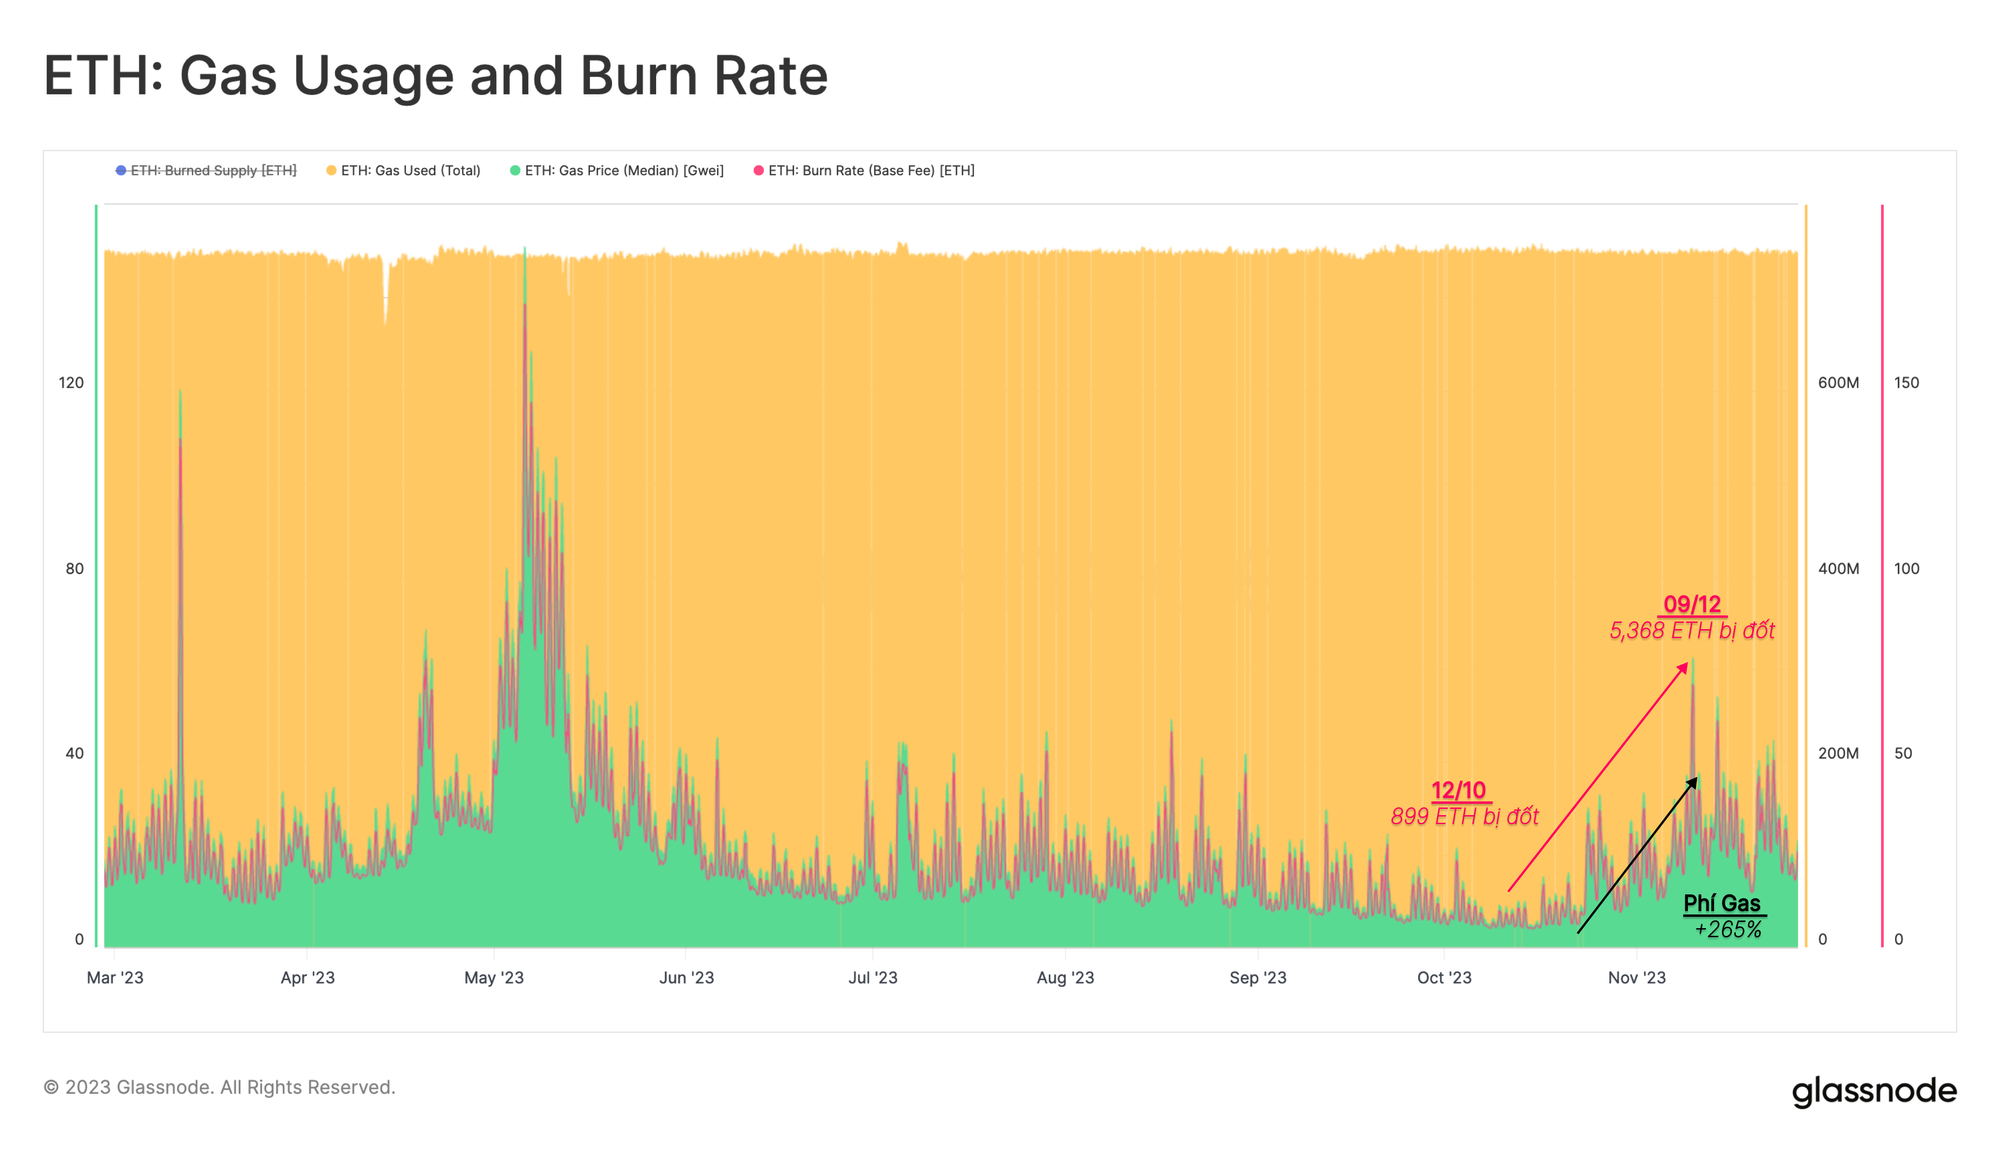
Task: Toggle the struck-through Burned Supply legend label
Action: pyautogui.click(x=213, y=171)
